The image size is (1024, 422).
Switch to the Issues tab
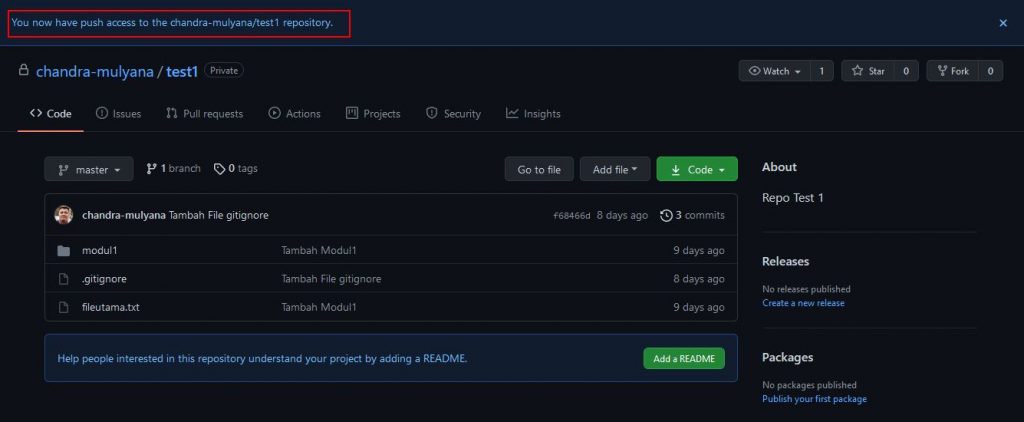point(118,114)
